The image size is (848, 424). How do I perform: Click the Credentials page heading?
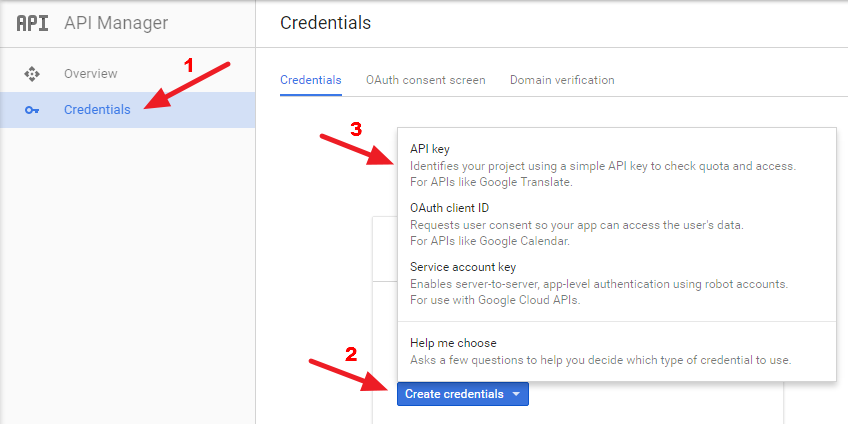click(x=326, y=23)
